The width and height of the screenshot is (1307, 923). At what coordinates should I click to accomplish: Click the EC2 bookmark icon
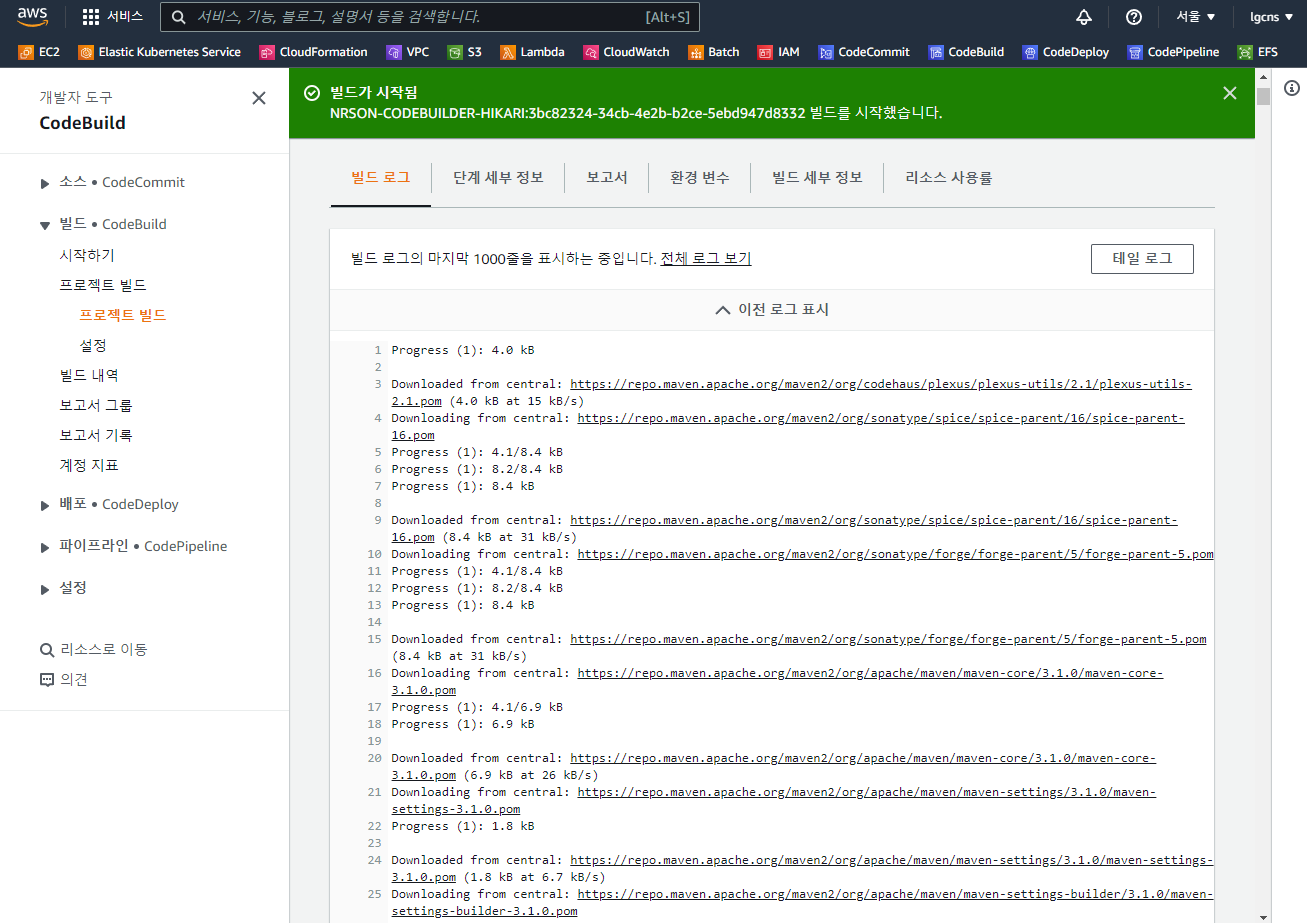point(26,52)
